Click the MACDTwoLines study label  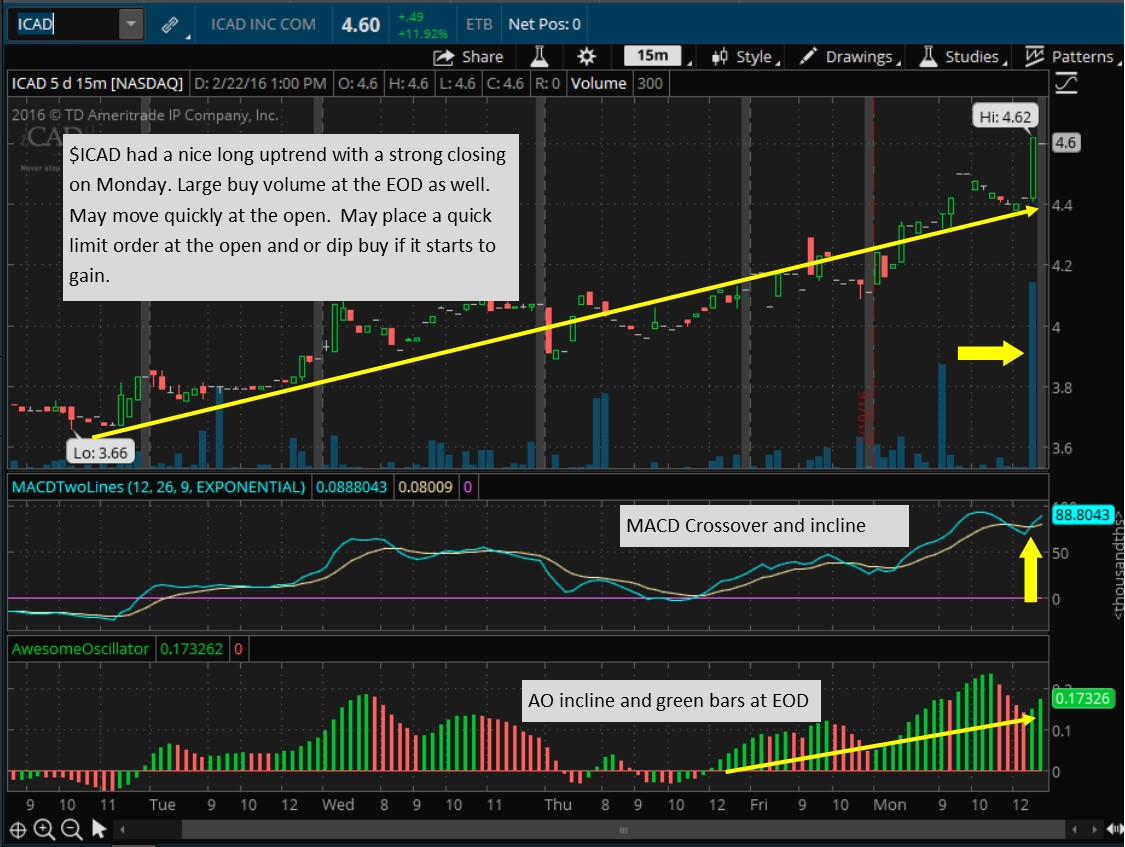[159, 487]
